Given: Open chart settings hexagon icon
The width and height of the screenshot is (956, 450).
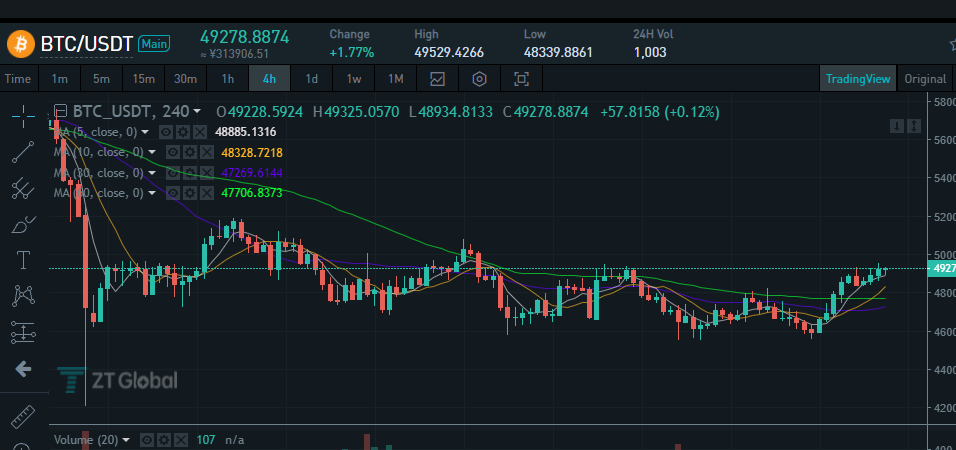Looking at the screenshot, I should [x=480, y=79].
